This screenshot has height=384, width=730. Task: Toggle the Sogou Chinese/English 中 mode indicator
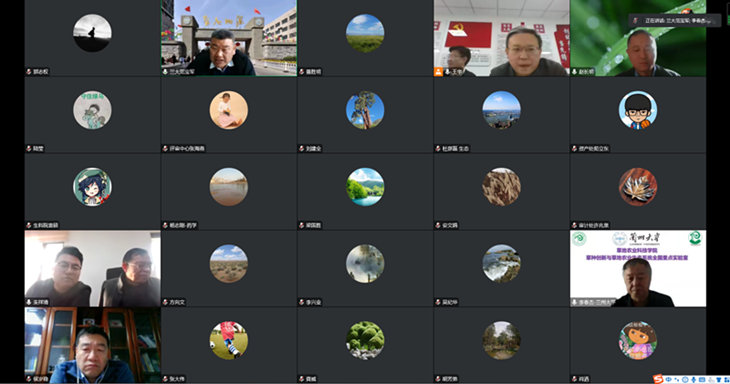[x=669, y=379]
